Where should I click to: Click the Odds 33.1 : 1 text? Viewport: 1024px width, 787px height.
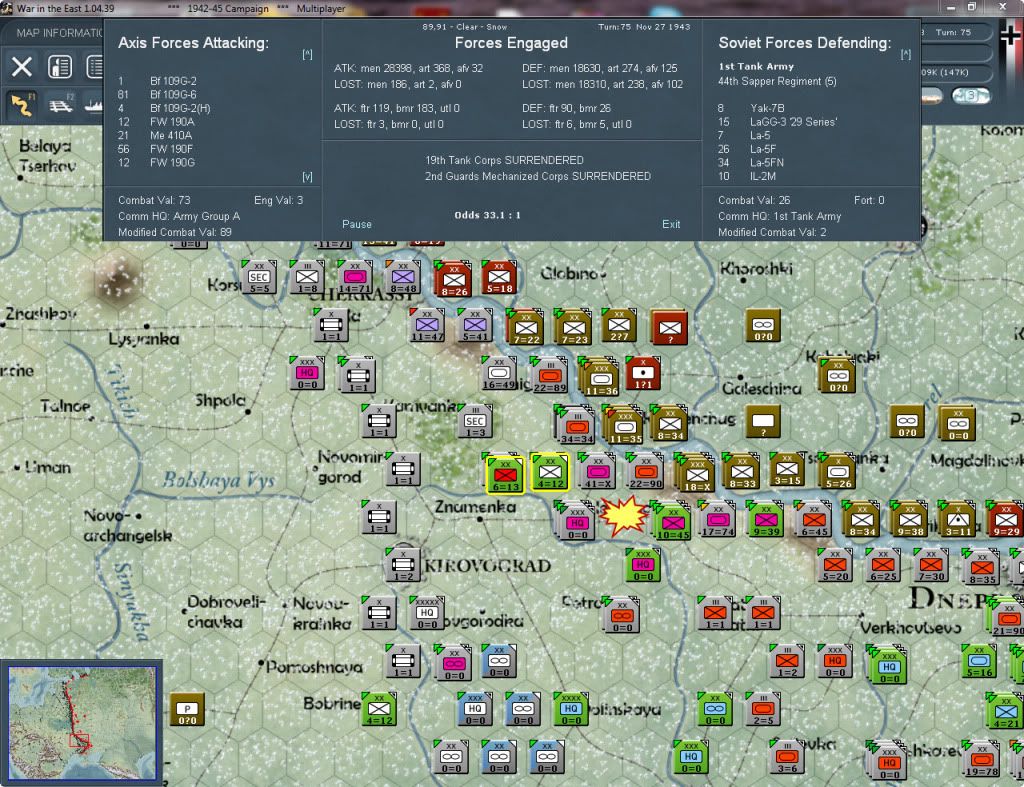coord(487,215)
